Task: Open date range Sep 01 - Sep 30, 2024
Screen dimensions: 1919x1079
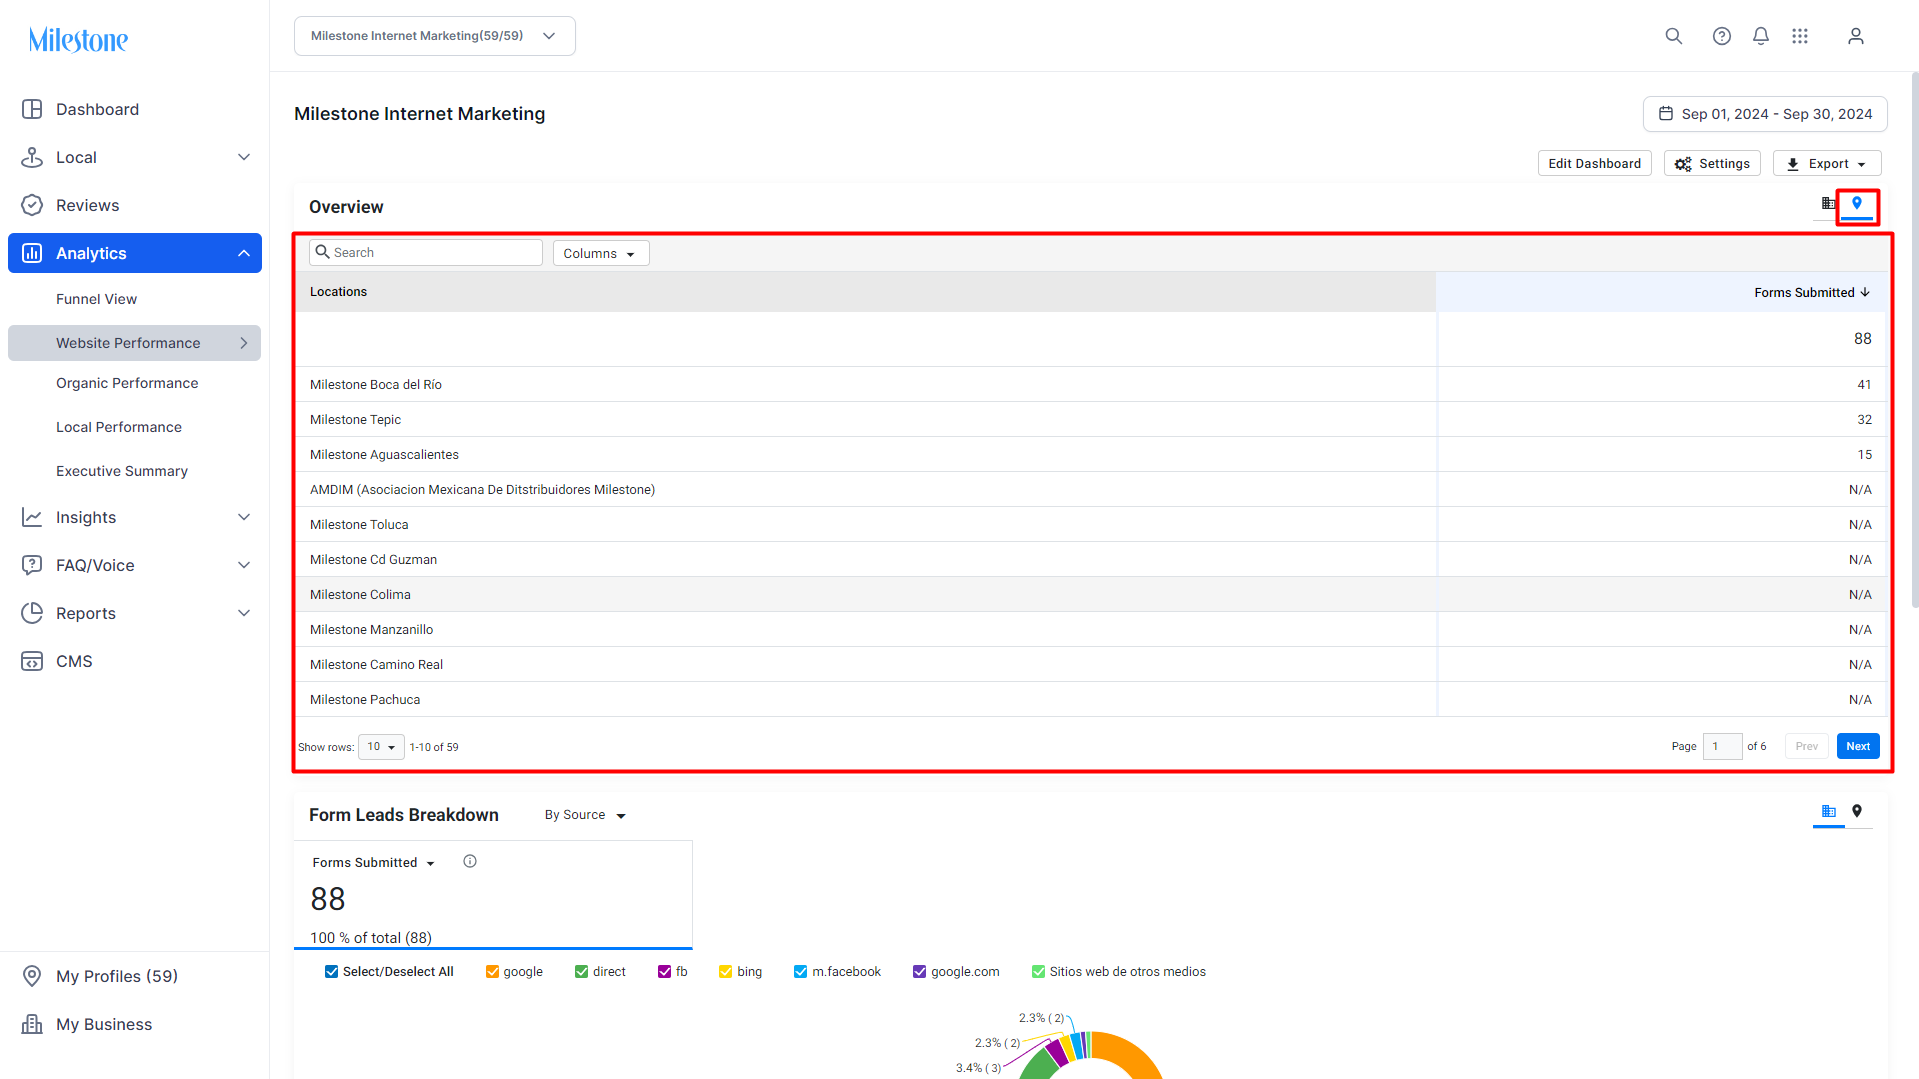Action: tap(1765, 114)
